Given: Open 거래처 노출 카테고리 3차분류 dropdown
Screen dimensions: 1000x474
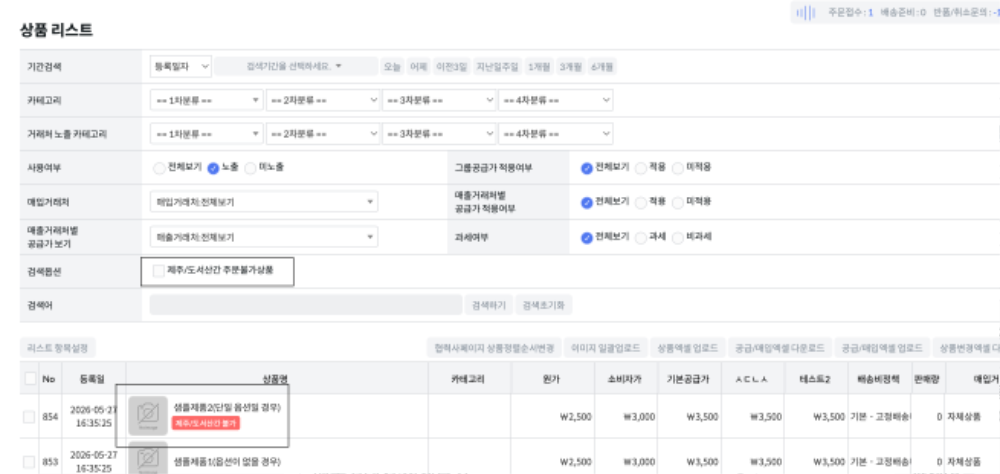Looking at the screenshot, I should (439, 134).
